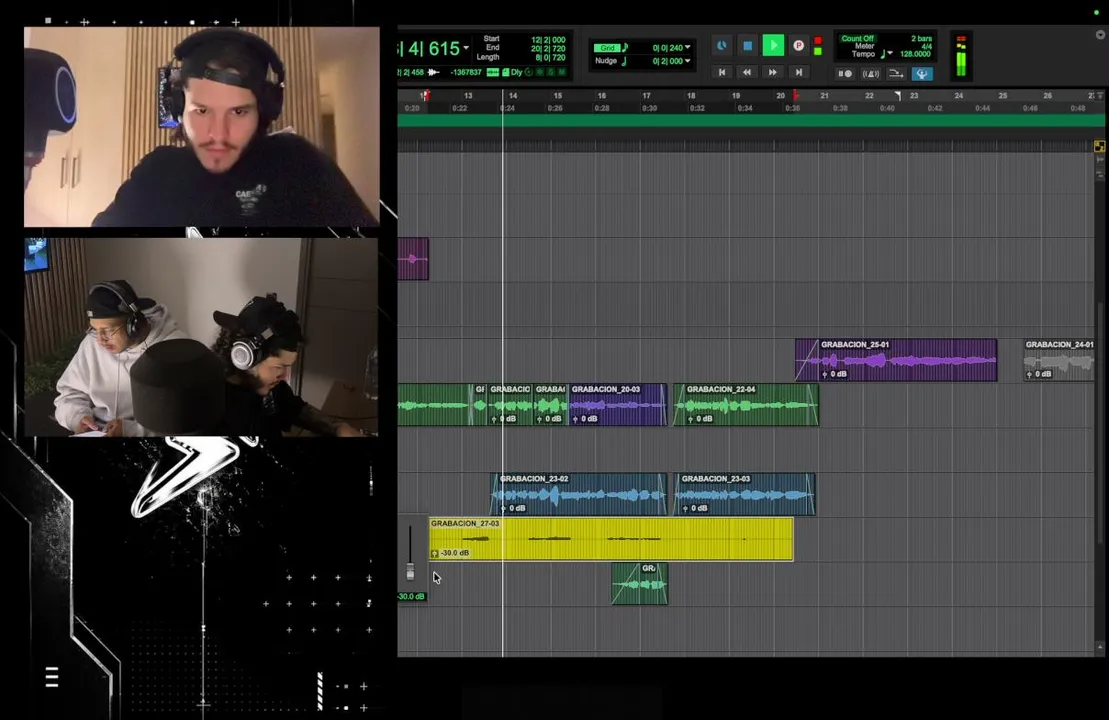Click the Dly delay compensation indicator
This screenshot has height=720, width=1109.
(516, 72)
